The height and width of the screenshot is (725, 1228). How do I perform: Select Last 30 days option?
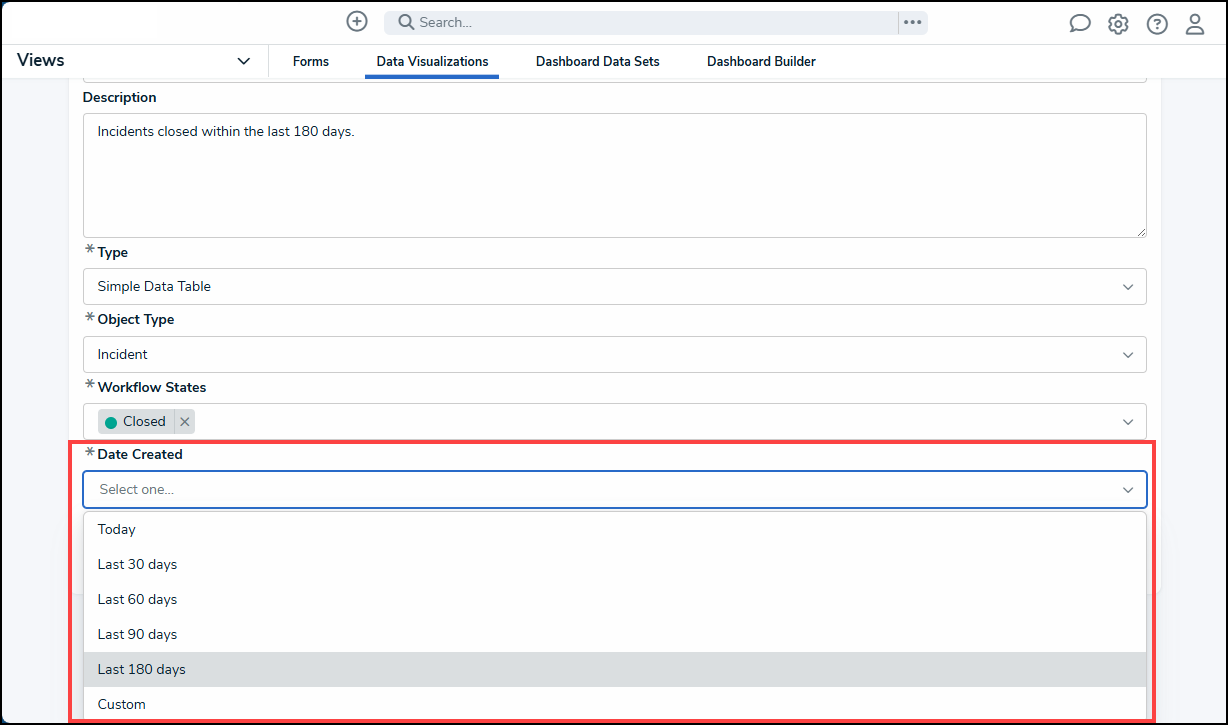[614, 564]
